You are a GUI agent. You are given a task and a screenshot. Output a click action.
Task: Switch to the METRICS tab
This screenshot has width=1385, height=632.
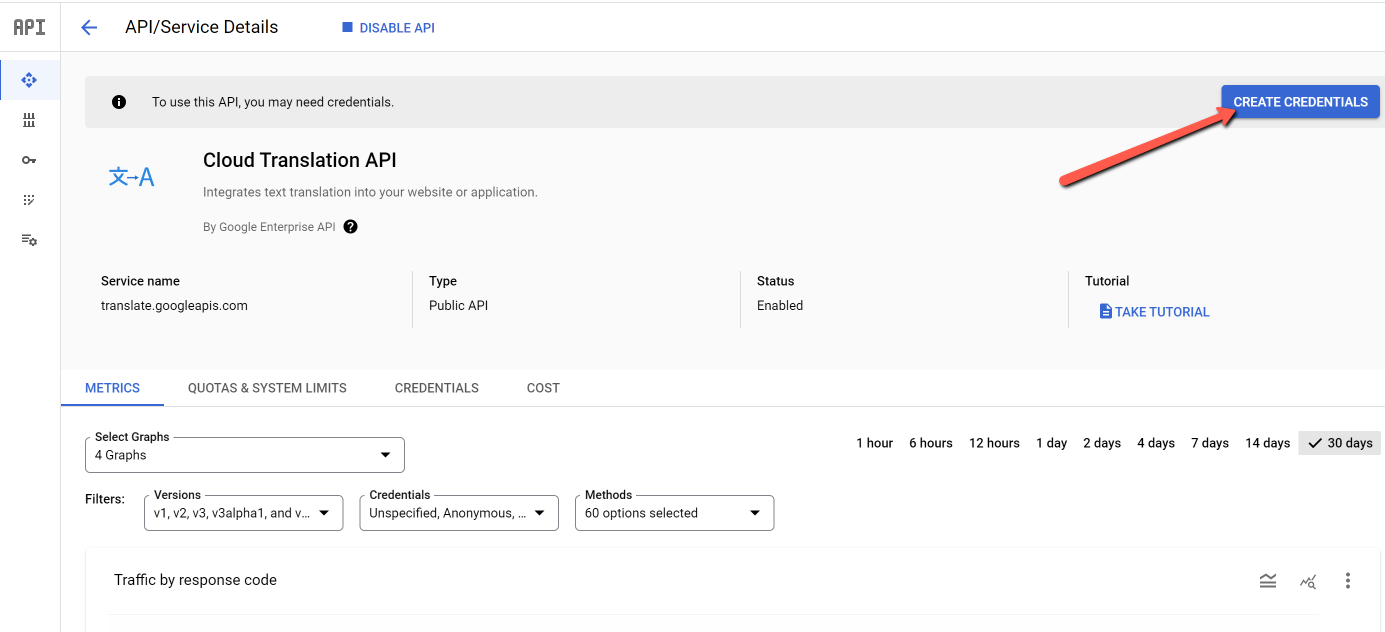click(112, 388)
